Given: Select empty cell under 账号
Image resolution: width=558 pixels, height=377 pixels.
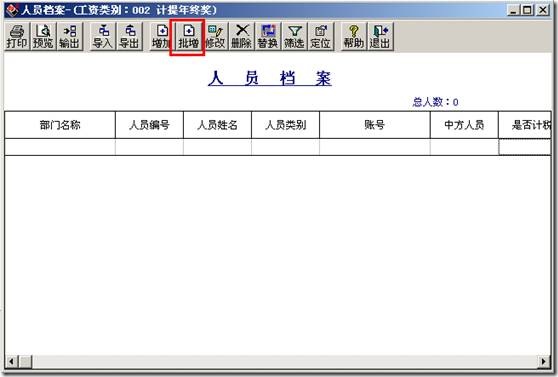Looking at the screenshot, I should [375, 147].
